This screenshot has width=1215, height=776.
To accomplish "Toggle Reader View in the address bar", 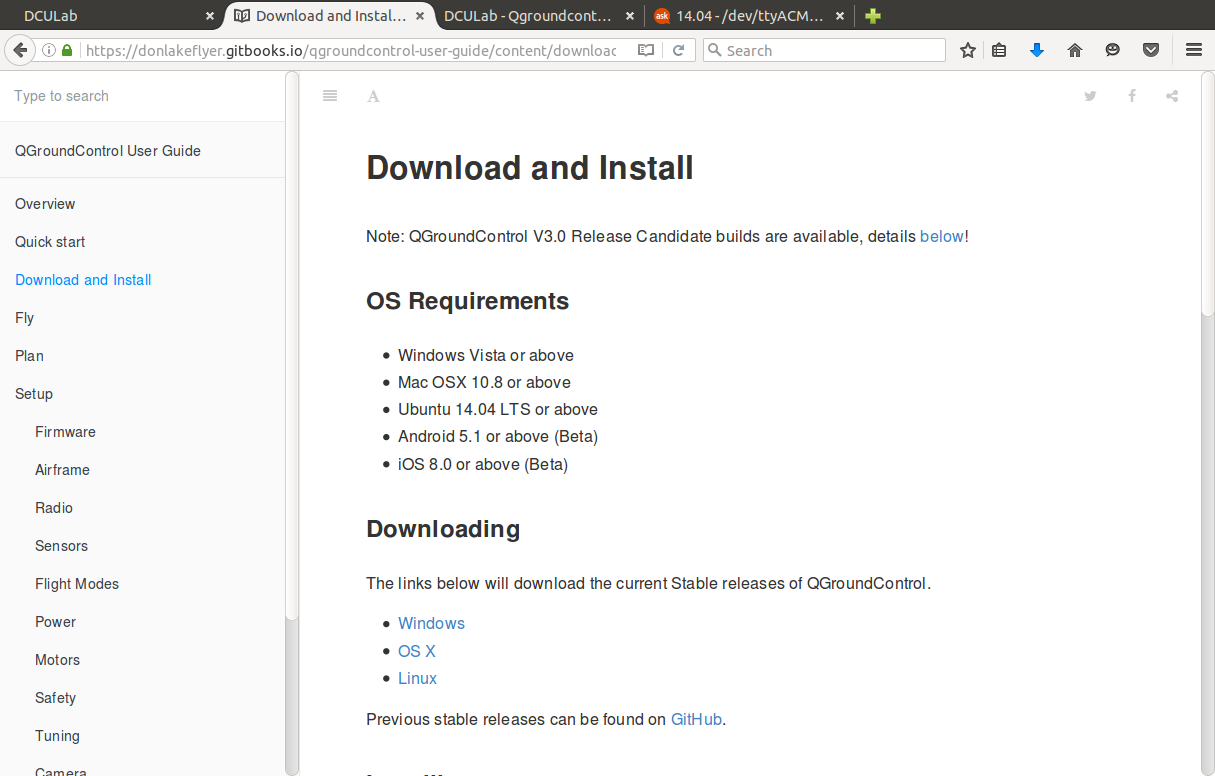I will click(646, 50).
